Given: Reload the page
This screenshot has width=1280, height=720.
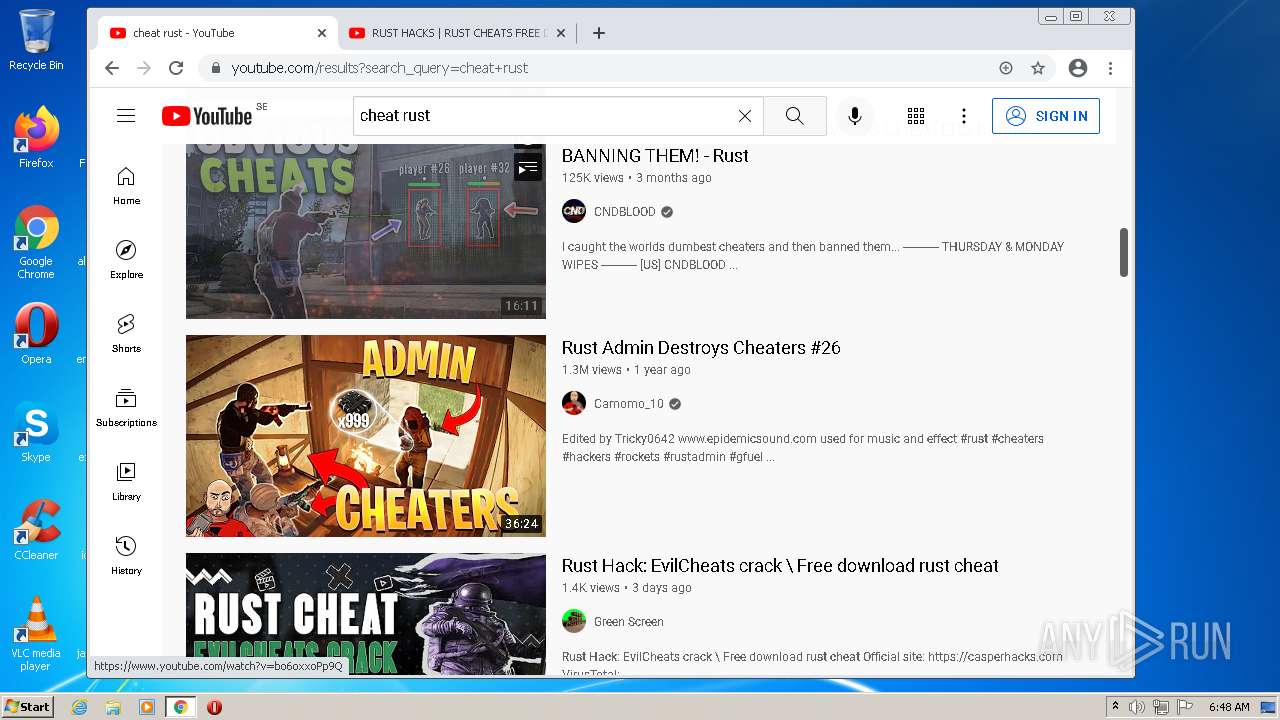Looking at the screenshot, I should pyautogui.click(x=176, y=68).
